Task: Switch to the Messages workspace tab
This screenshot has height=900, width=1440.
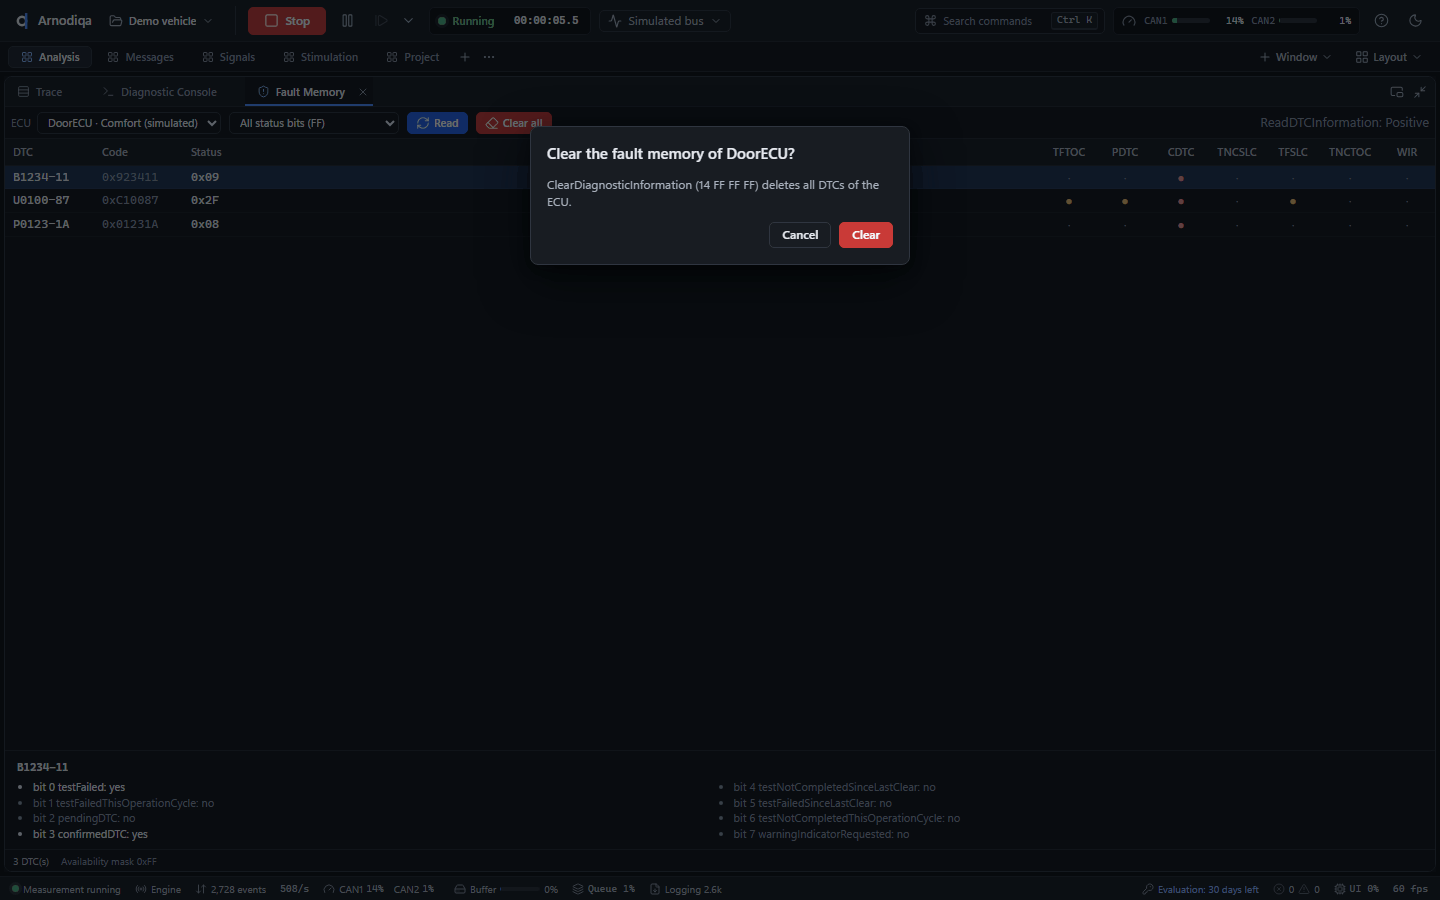Action: pyautogui.click(x=140, y=57)
